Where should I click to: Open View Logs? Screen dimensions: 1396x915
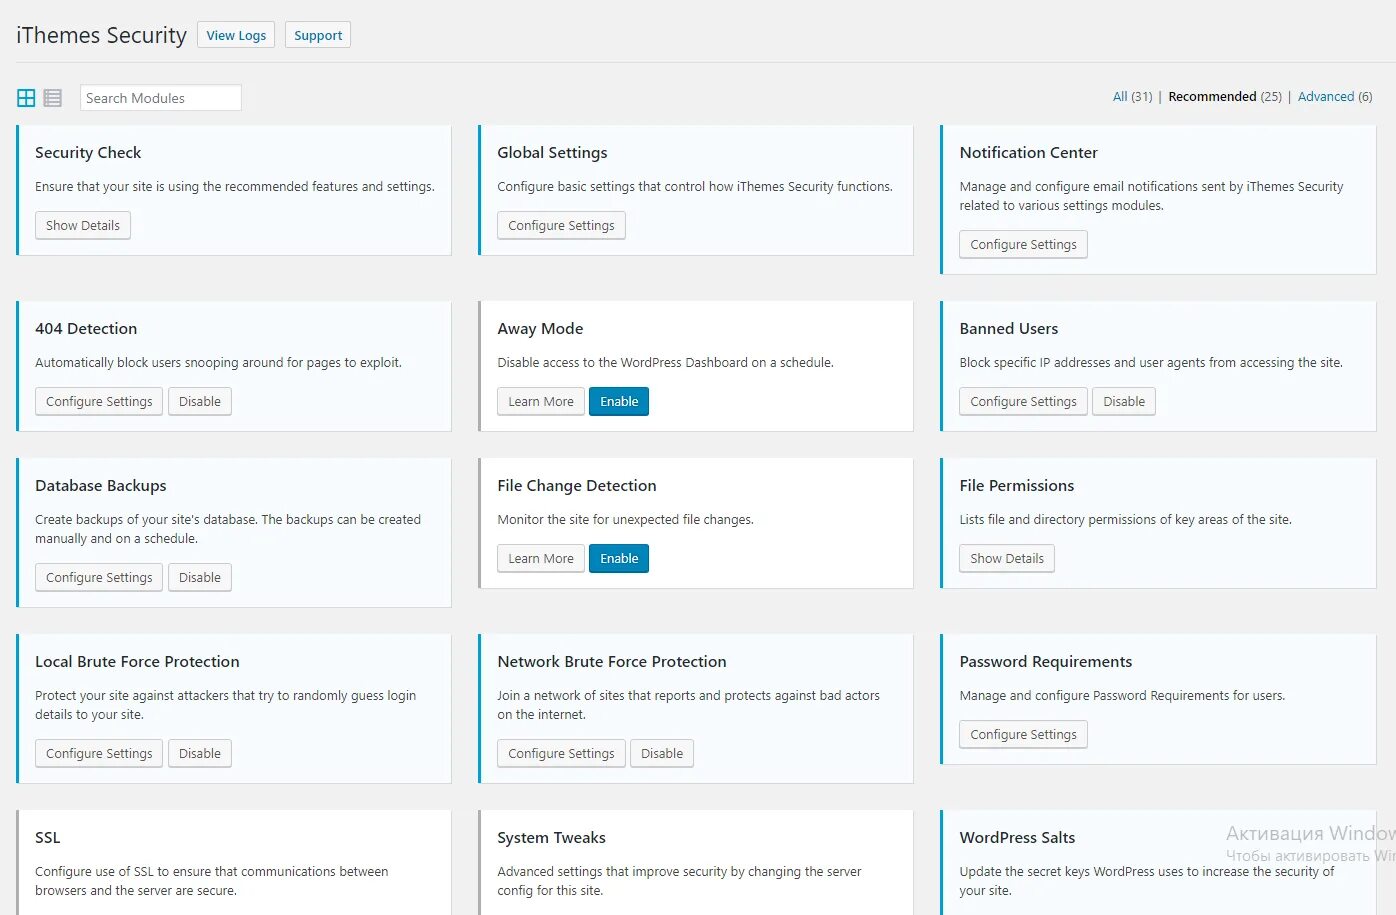236,35
